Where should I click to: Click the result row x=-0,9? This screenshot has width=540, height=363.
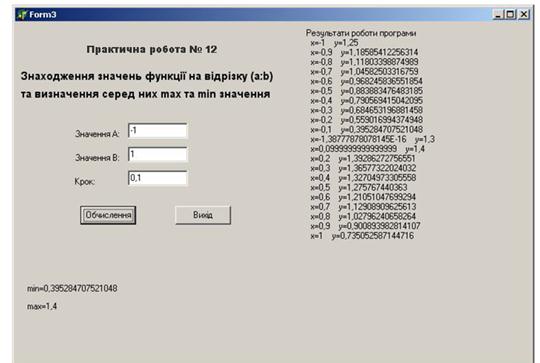point(364,52)
